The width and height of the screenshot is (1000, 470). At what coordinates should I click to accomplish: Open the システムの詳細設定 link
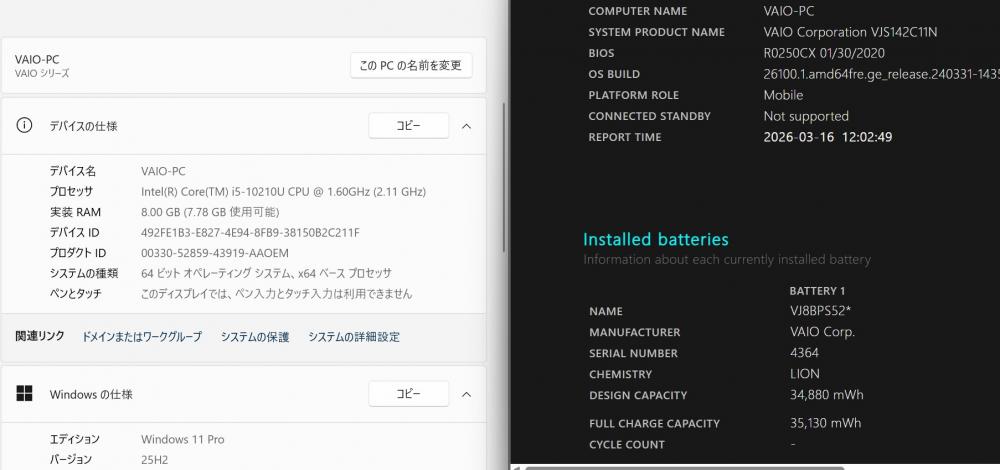coord(354,337)
